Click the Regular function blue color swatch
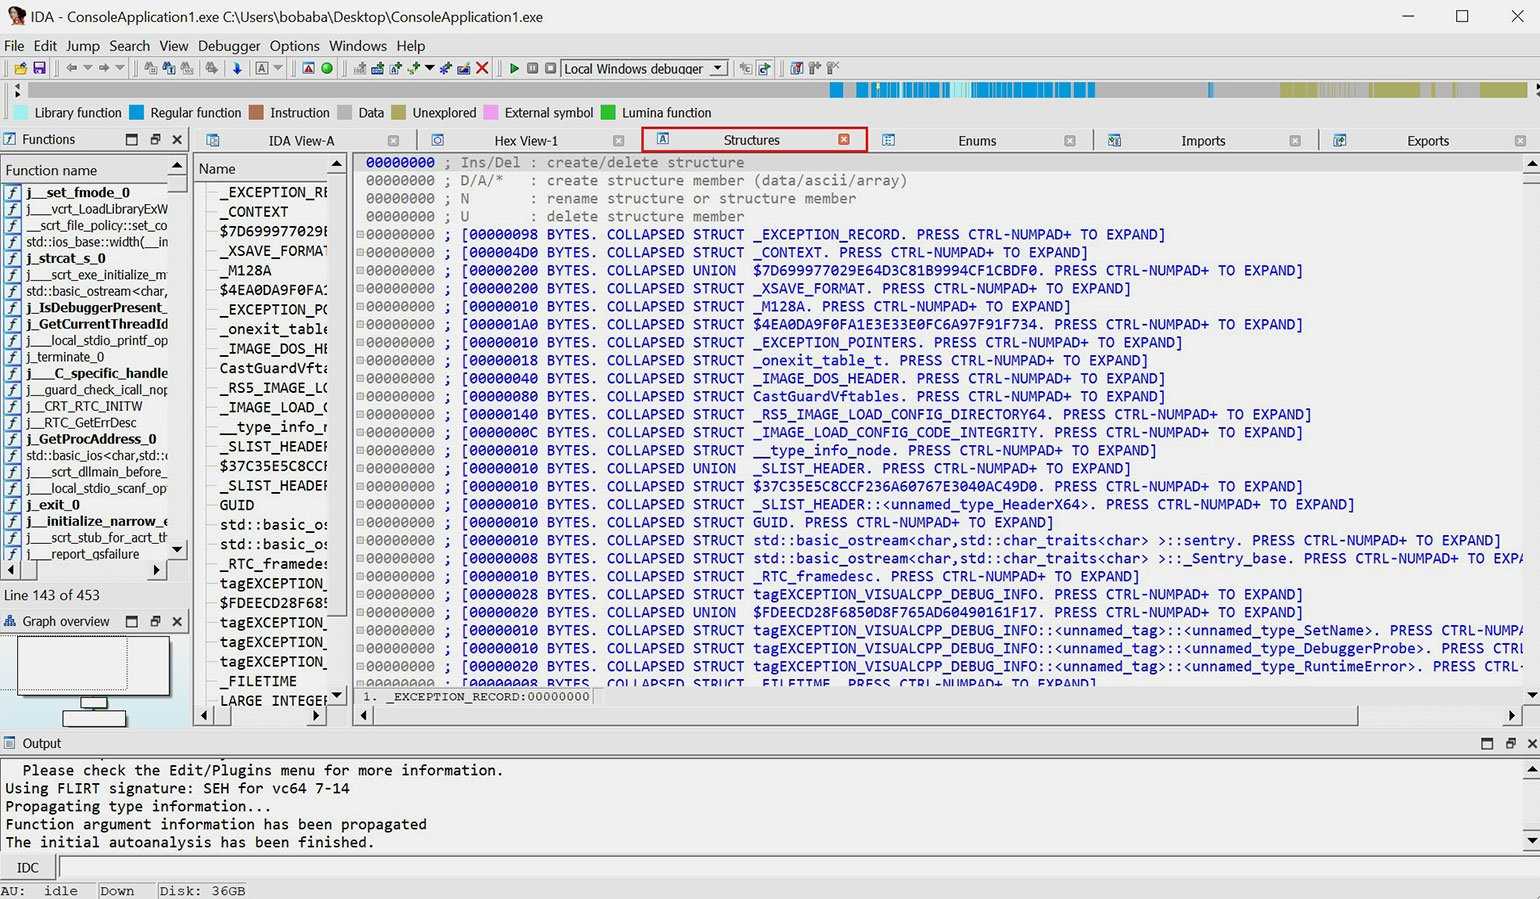 pos(137,113)
